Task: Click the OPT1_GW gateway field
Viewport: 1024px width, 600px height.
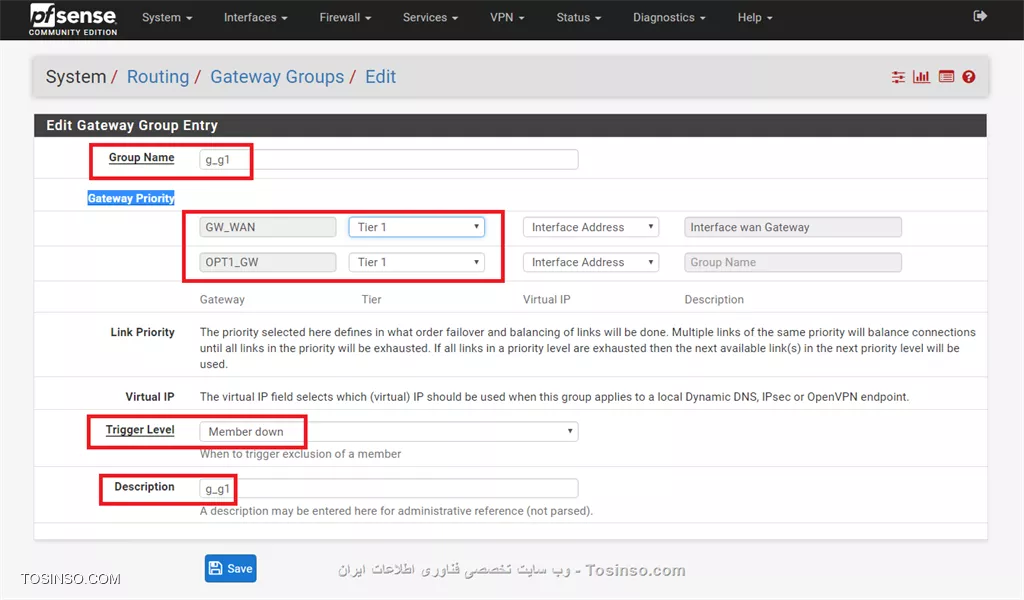Action: (x=268, y=262)
